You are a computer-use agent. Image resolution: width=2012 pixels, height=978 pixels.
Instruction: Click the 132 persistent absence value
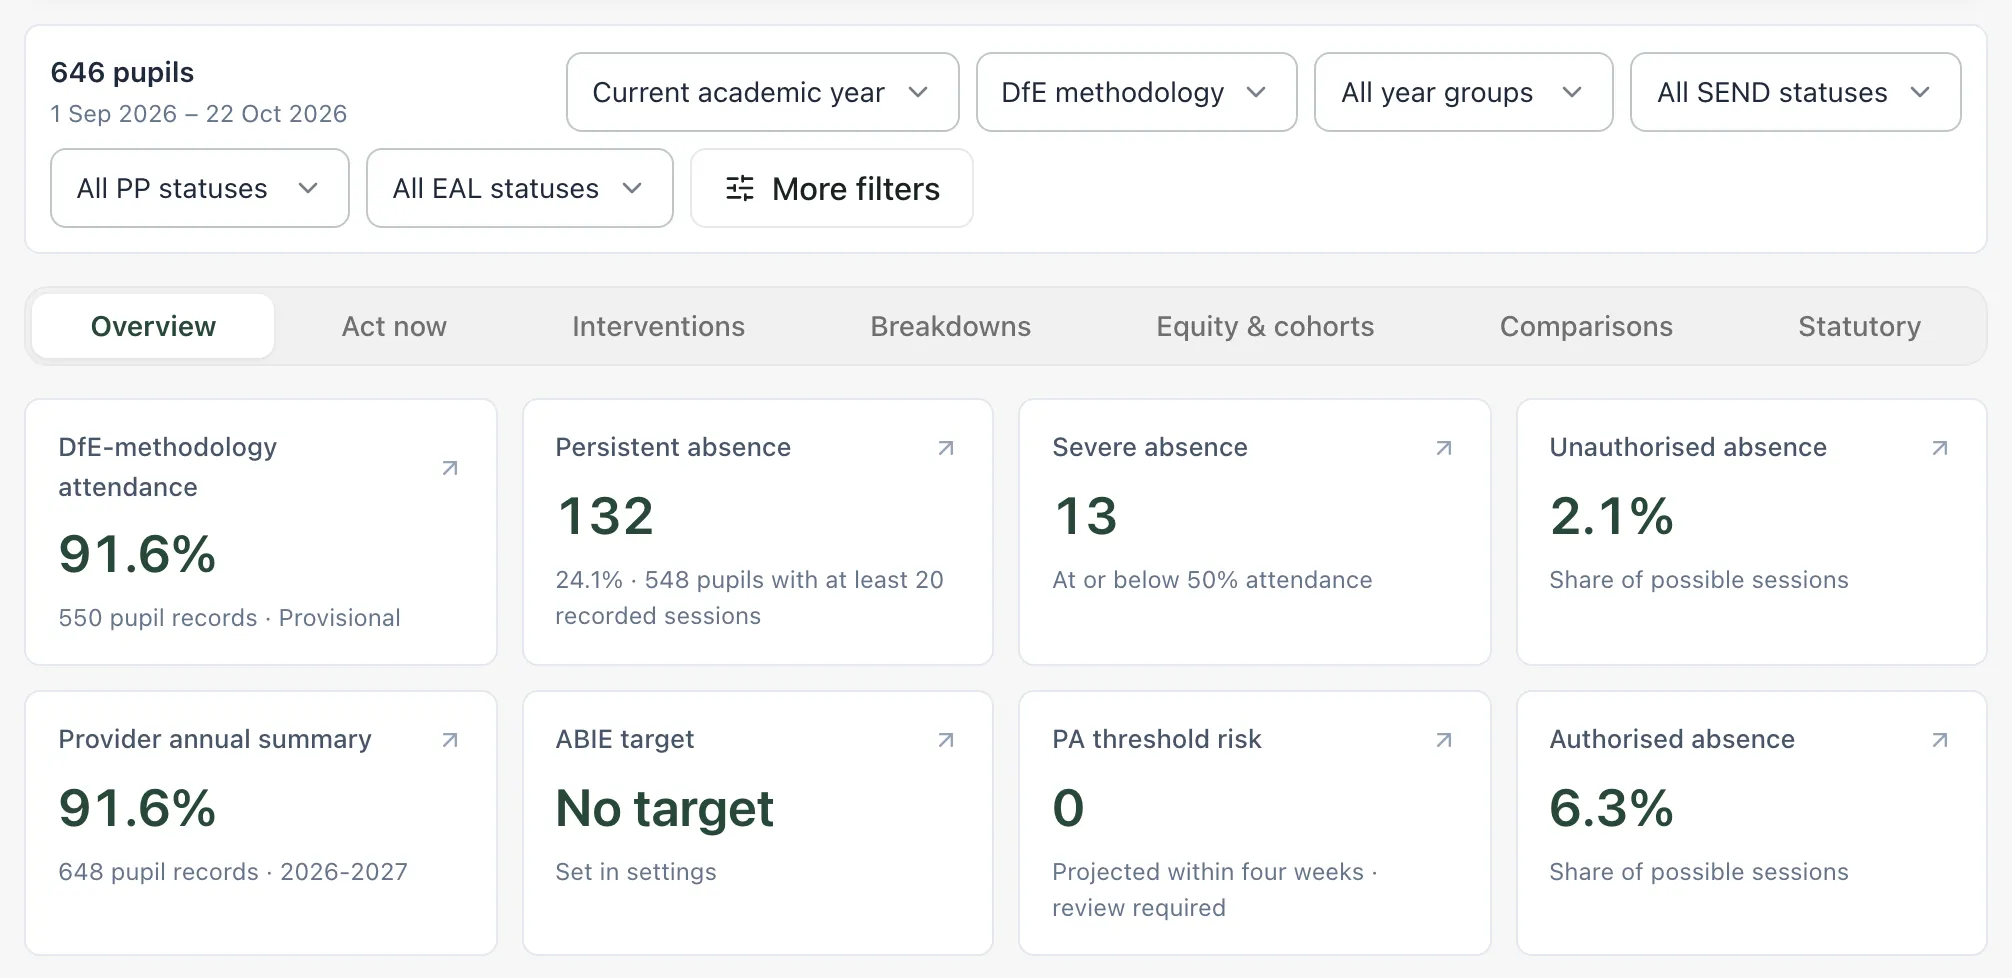click(606, 516)
